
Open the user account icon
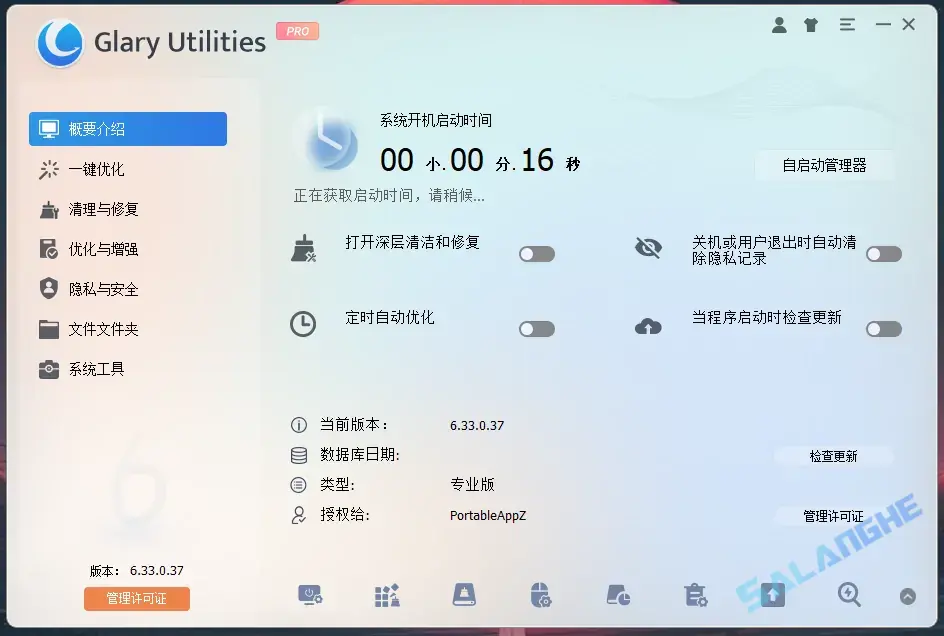pyautogui.click(x=779, y=24)
